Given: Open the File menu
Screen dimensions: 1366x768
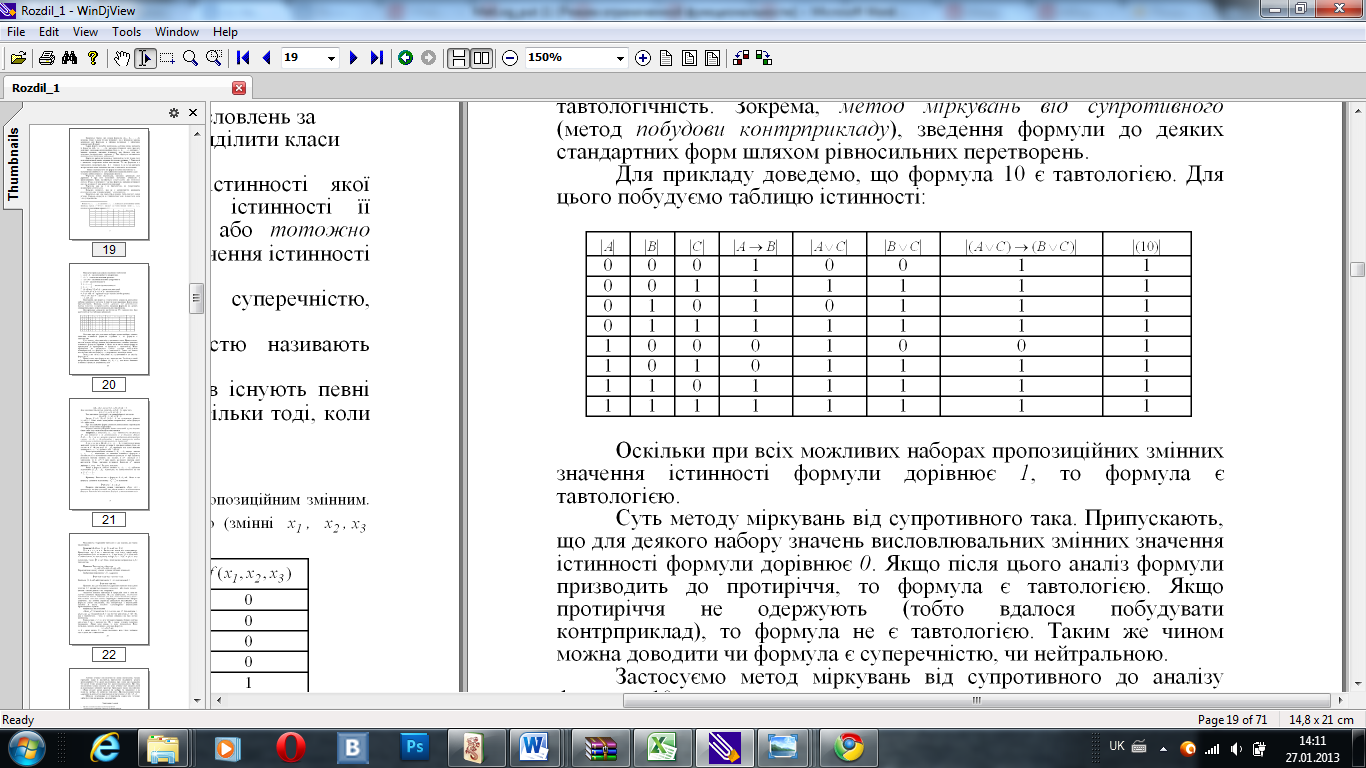Looking at the screenshot, I should tap(15, 32).
